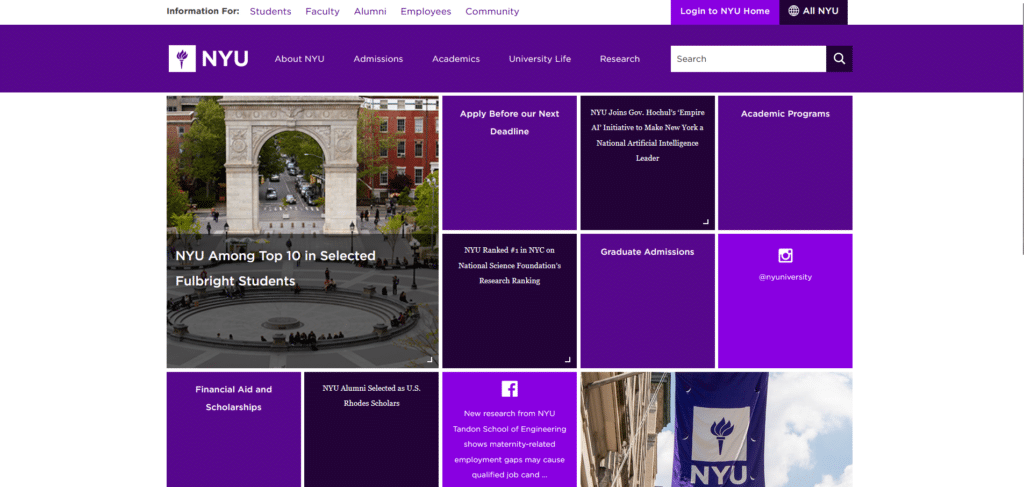
Task: Open NYU Among Top 10 Fulbright headline
Action: pyautogui.click(x=276, y=268)
